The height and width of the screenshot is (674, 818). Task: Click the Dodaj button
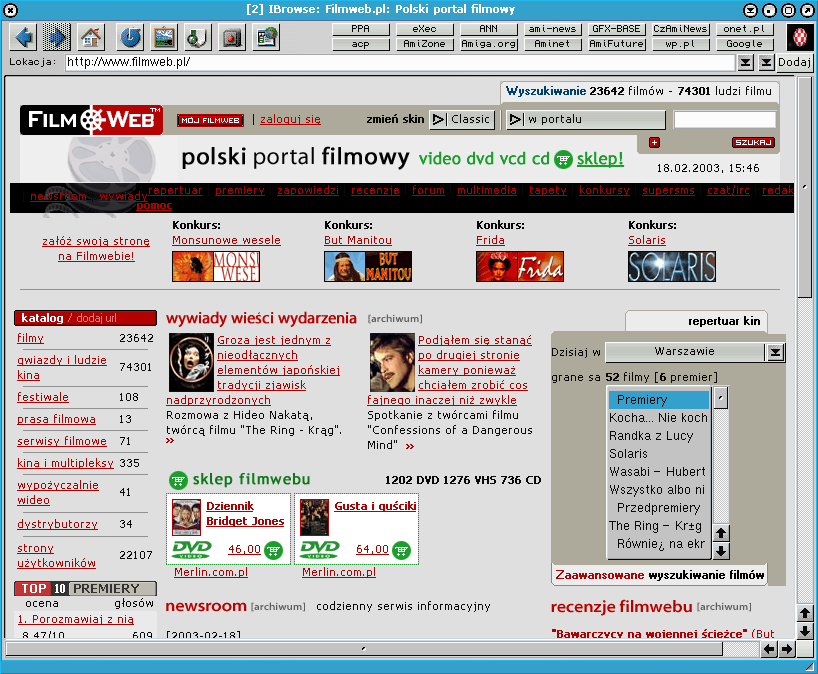794,63
